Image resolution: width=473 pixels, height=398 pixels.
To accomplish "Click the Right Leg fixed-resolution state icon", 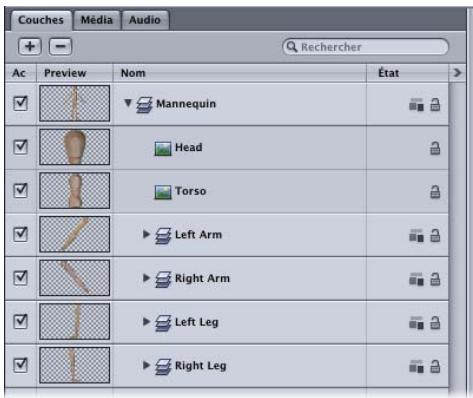I will point(416,367).
